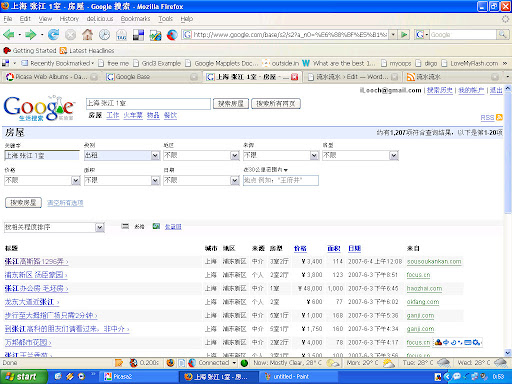
Task: Click the Wed weather forecast cloud icon
Action: click(x=500, y=363)
